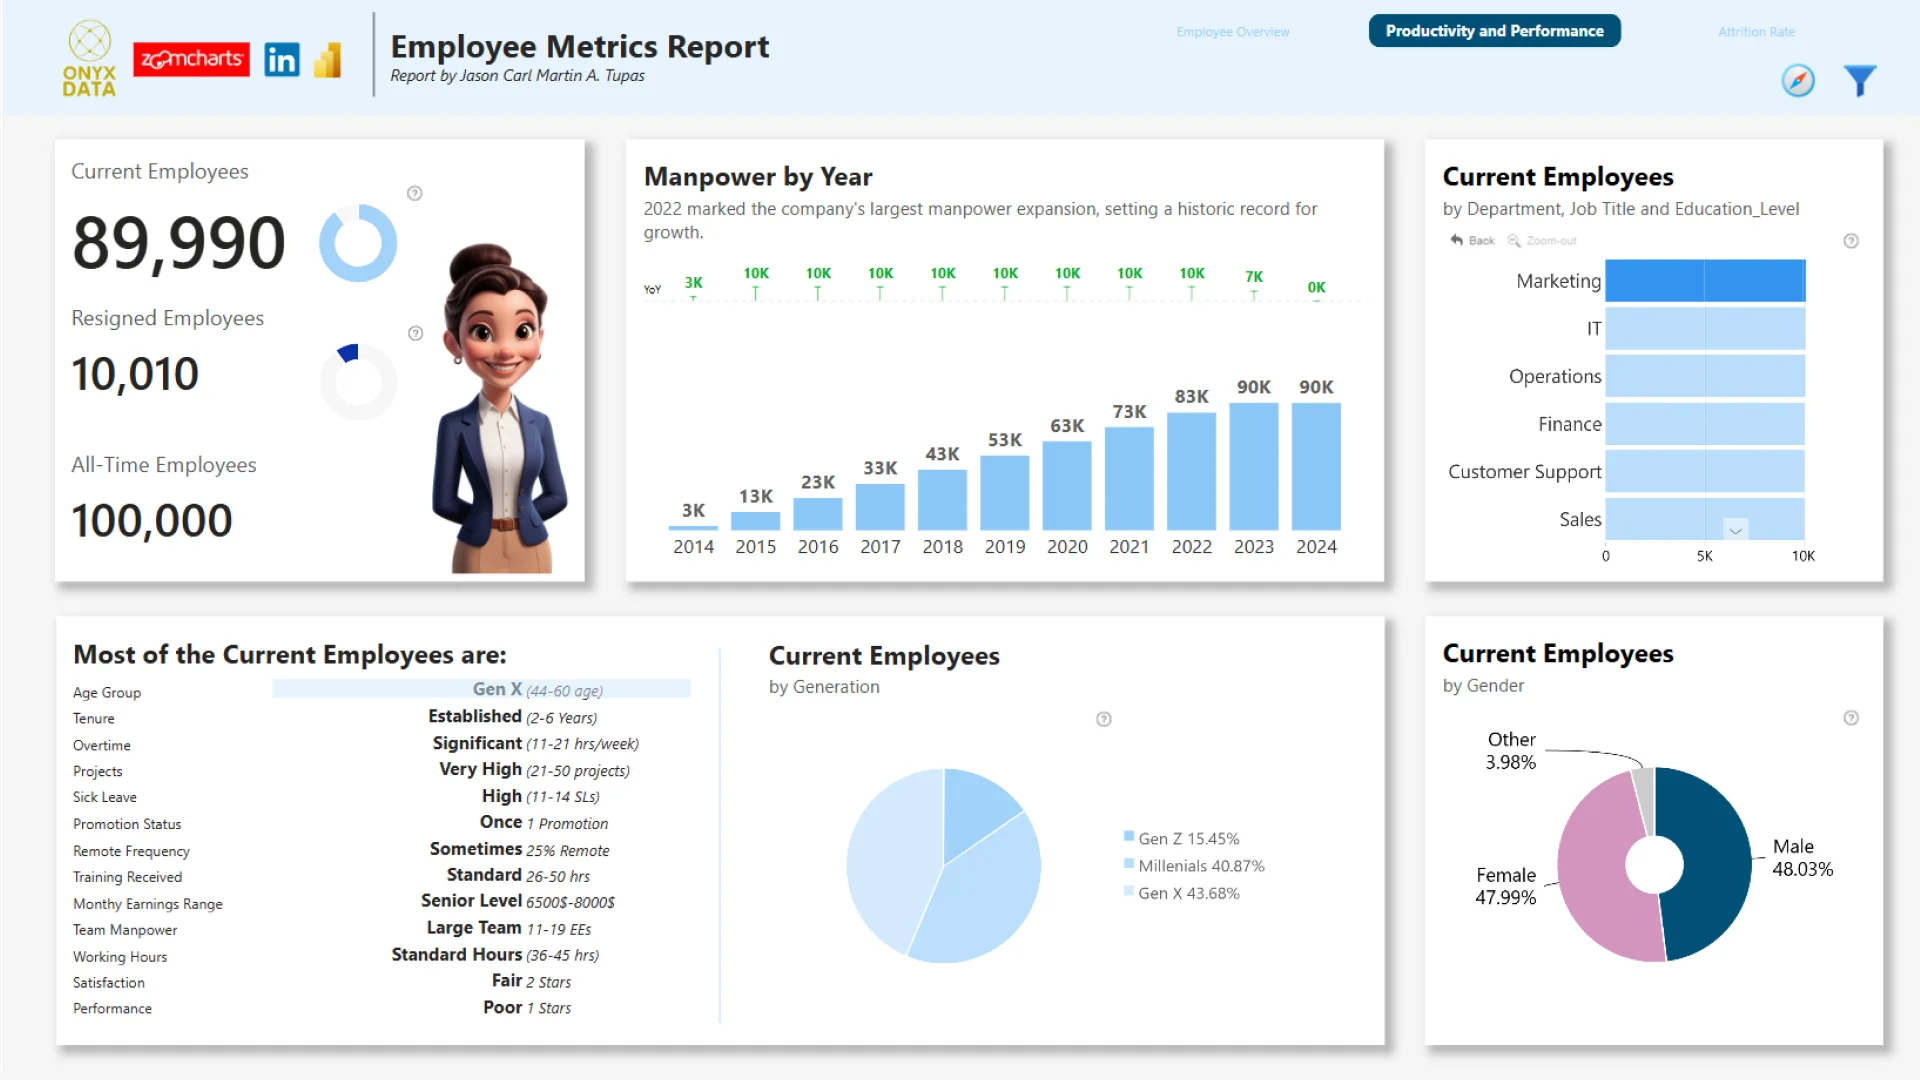Click the 3K YoY label for 2014
Screen dimensions: 1920x1080
[x=693, y=283]
